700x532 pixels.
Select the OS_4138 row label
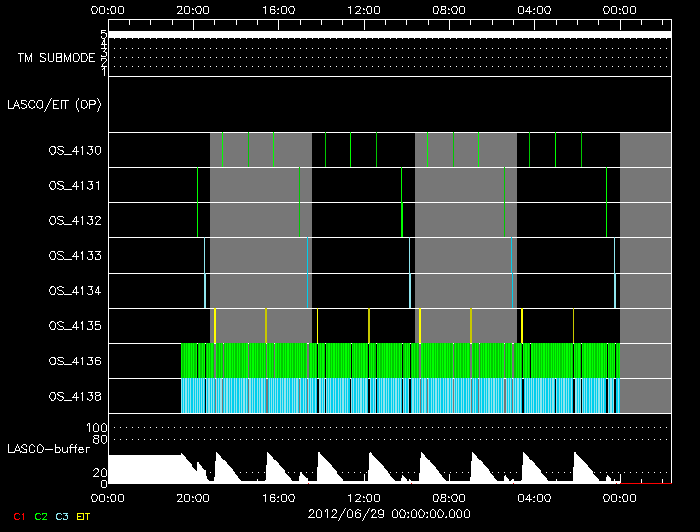pos(75,396)
